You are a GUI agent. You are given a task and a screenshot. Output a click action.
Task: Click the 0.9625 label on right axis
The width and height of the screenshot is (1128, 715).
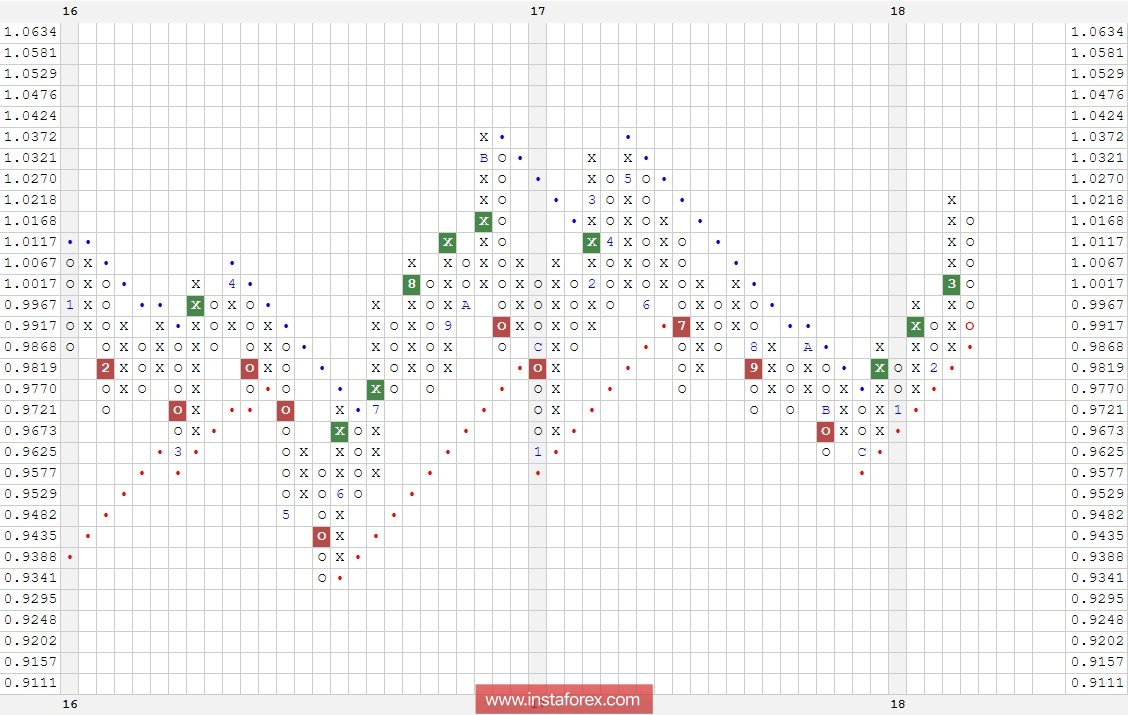[x=1097, y=452]
